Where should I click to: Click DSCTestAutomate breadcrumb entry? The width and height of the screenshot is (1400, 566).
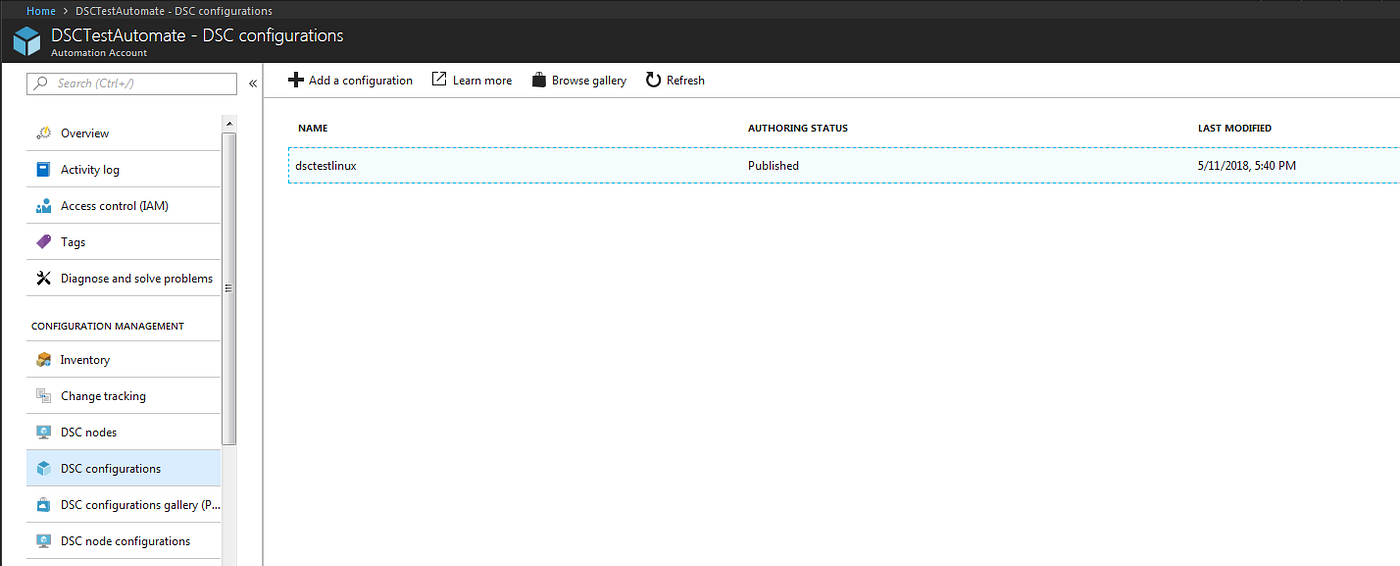pos(174,11)
